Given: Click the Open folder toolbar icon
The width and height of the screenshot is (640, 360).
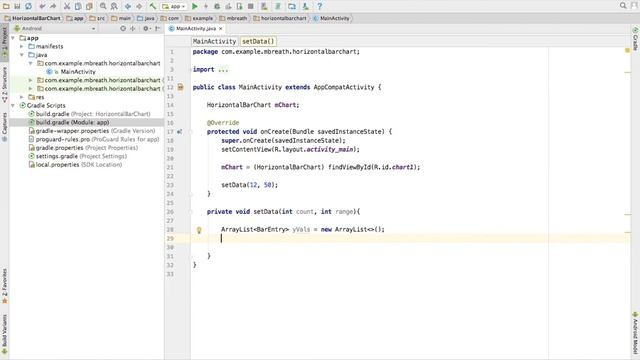Looking at the screenshot, I should tap(6, 6).
